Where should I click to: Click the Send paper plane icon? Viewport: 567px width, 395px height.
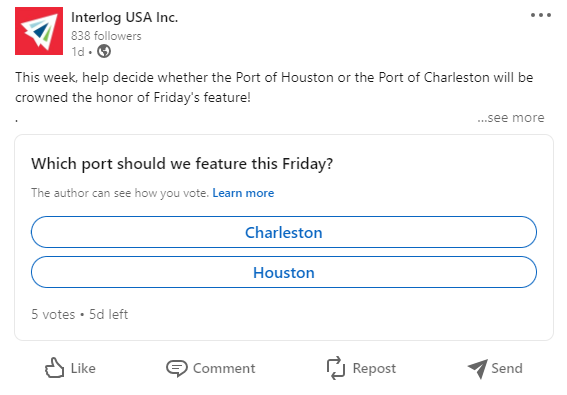(477, 369)
